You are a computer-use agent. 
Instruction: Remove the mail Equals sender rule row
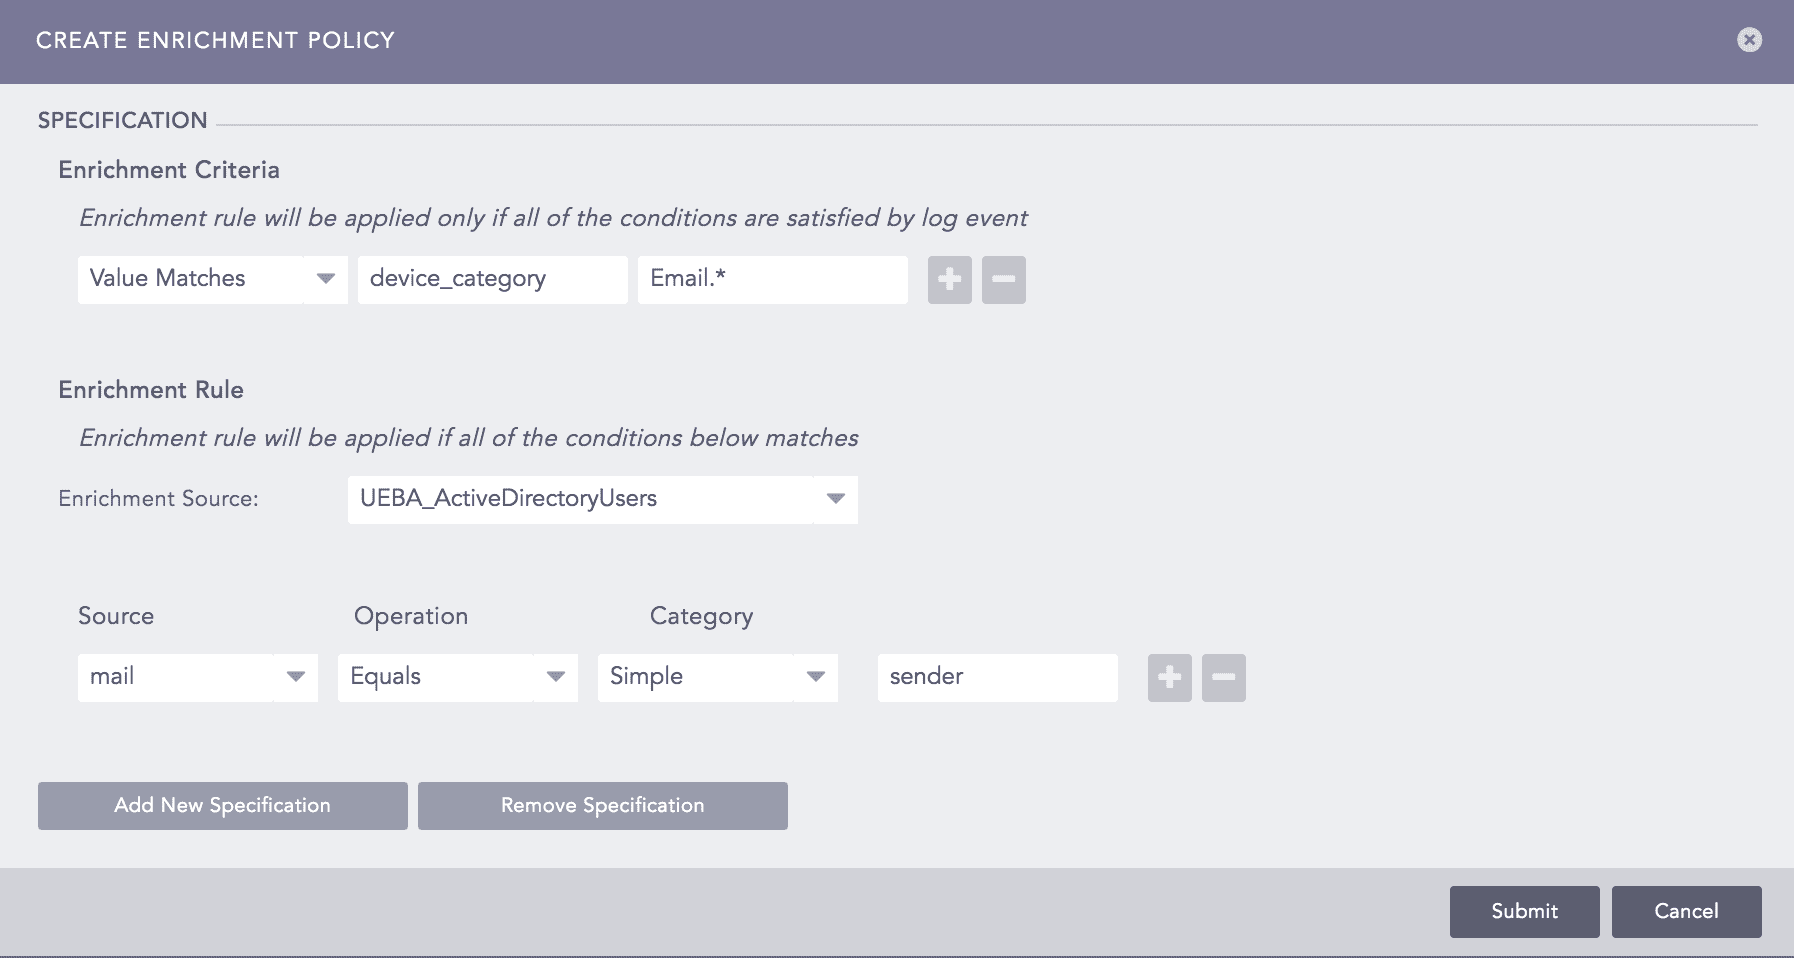[x=1223, y=678]
